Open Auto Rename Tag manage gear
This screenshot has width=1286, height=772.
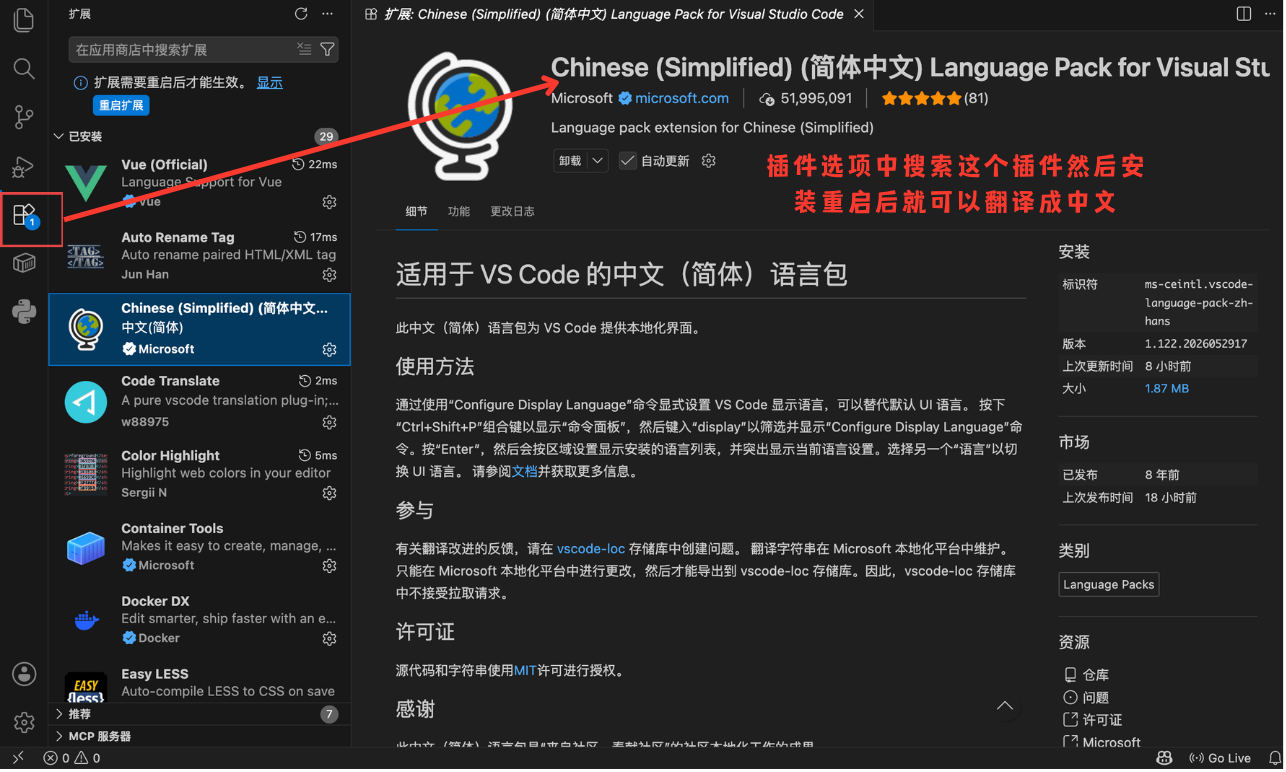(329, 275)
